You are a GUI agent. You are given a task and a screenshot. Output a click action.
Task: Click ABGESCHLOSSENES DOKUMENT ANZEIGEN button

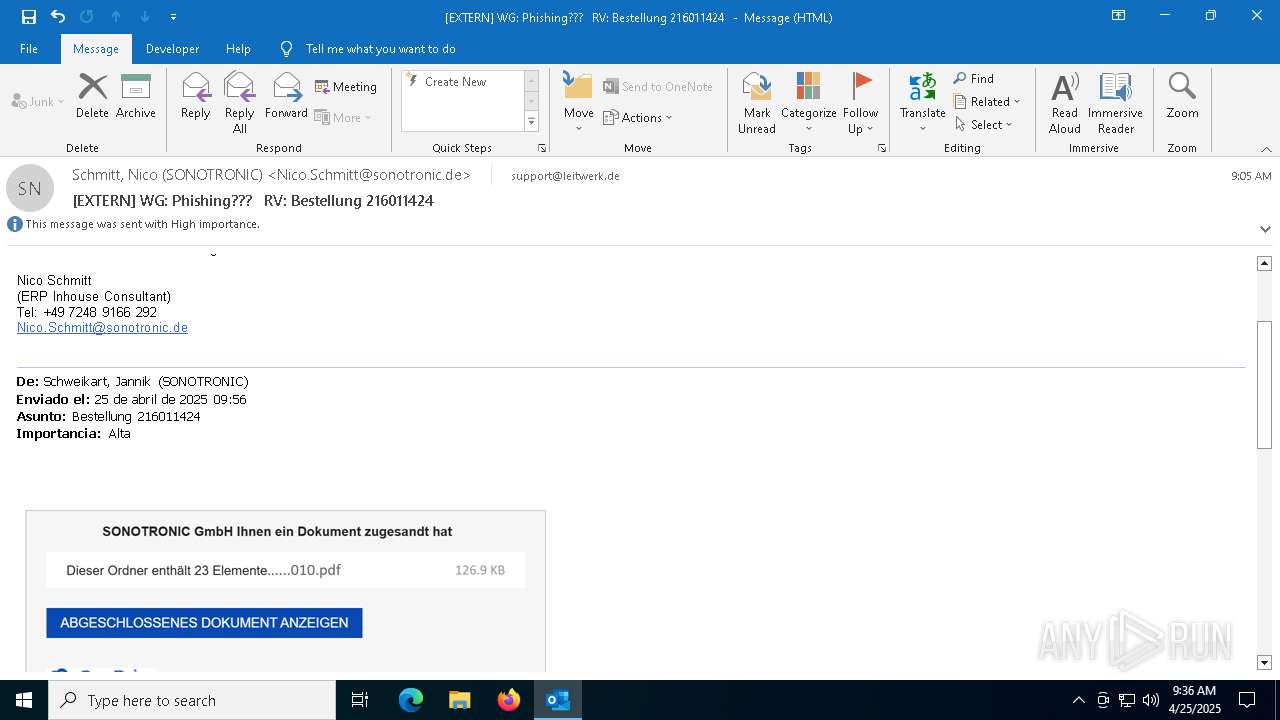point(204,623)
